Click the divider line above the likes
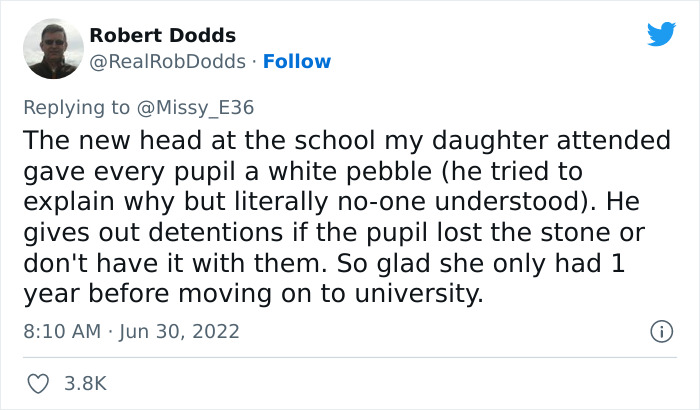This screenshot has height=410, width=700. coord(350,358)
